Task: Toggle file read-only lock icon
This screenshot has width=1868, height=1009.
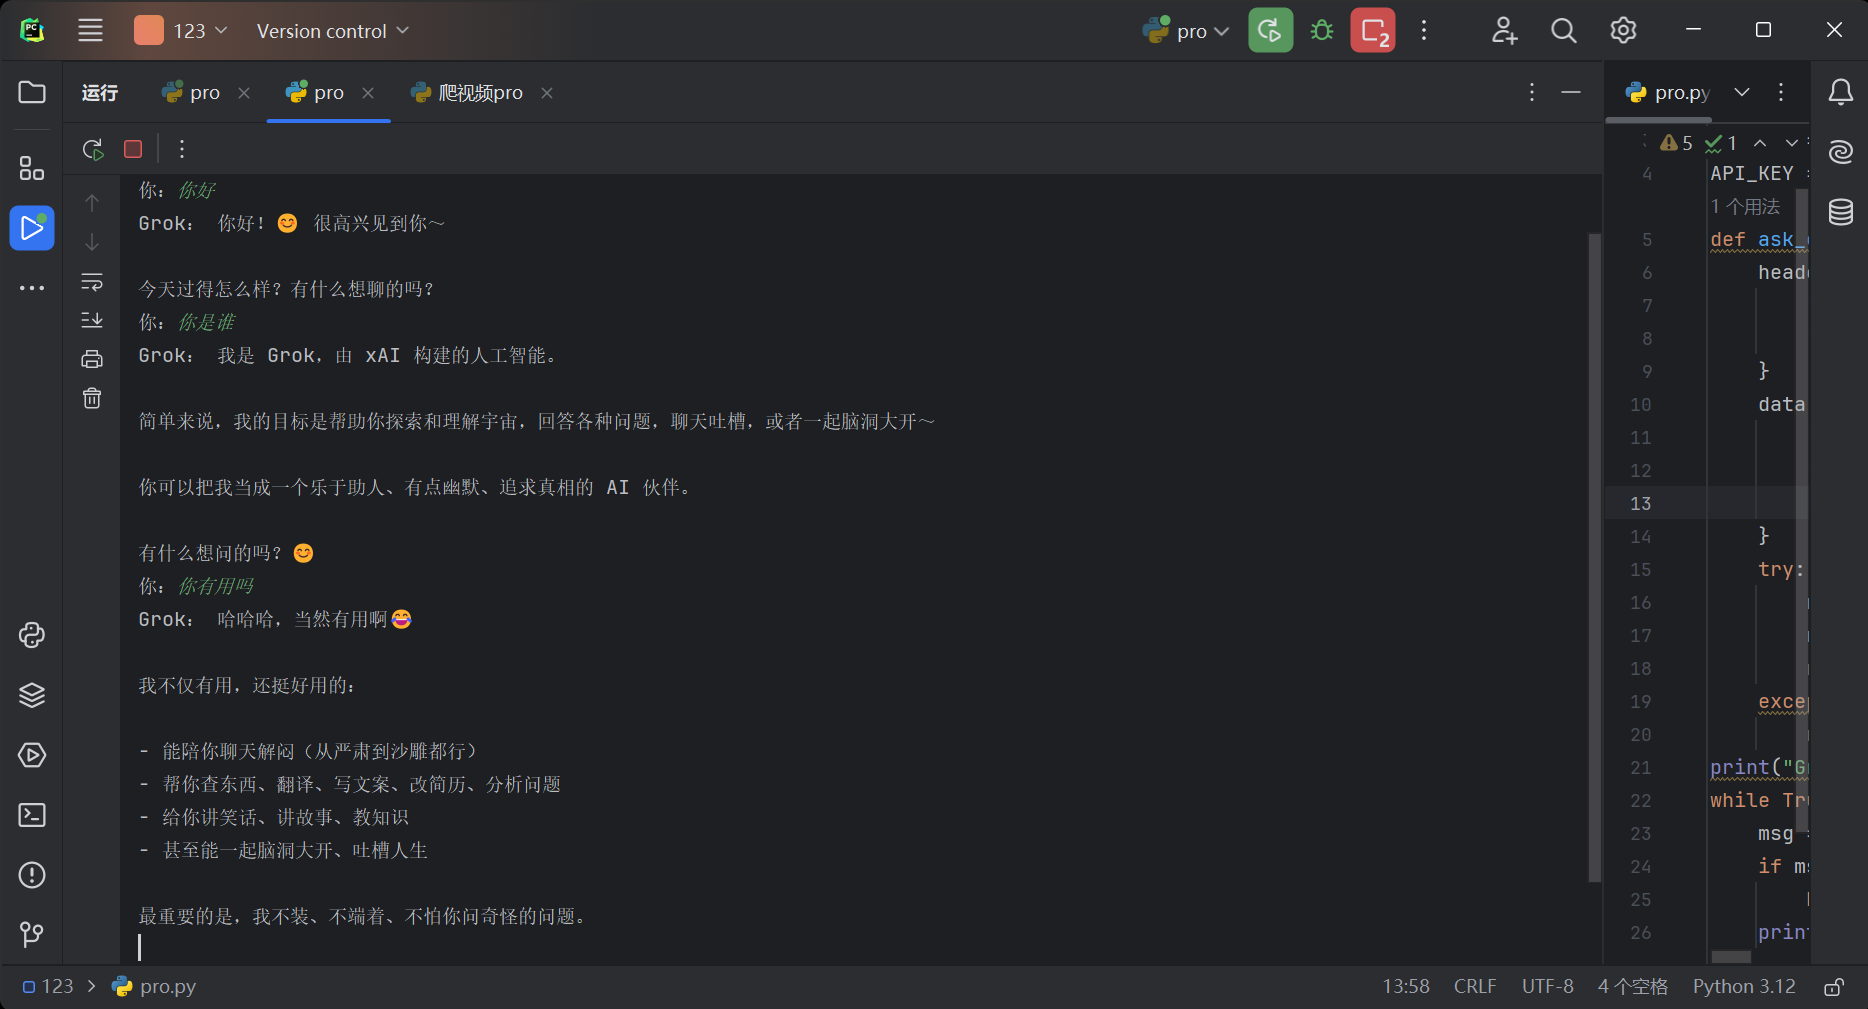Action: (x=1834, y=987)
